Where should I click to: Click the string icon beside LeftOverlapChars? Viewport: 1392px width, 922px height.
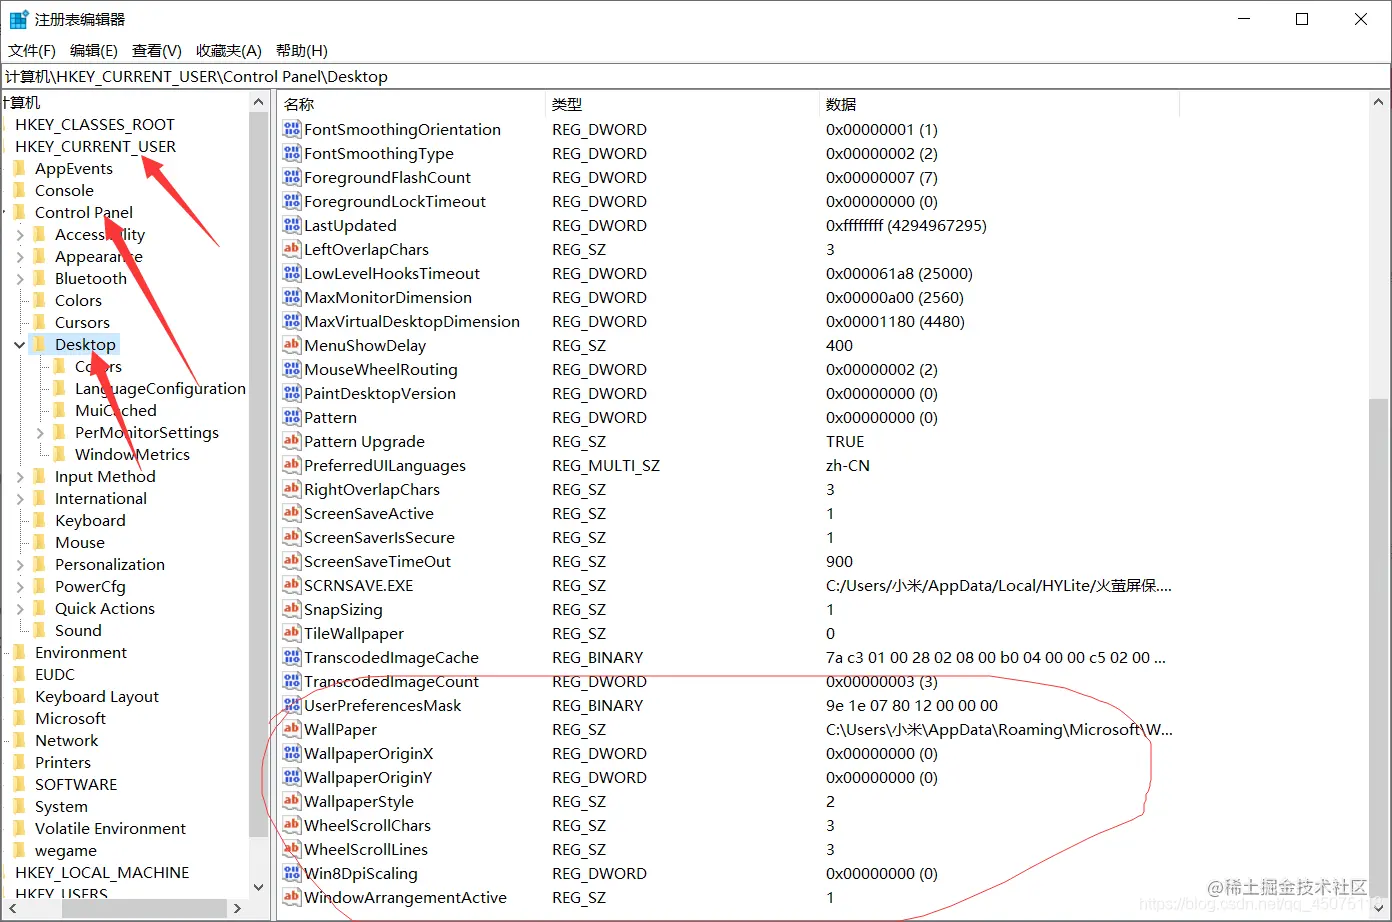tap(292, 249)
